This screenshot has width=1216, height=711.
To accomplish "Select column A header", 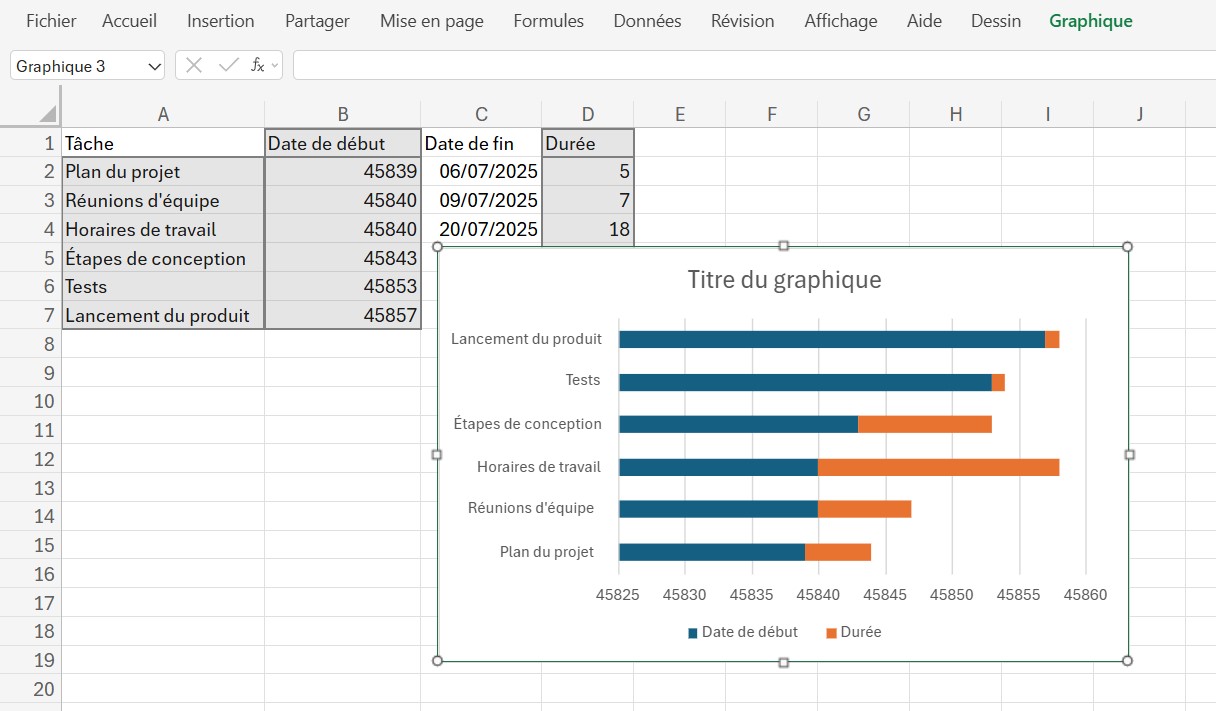I will 163,114.
